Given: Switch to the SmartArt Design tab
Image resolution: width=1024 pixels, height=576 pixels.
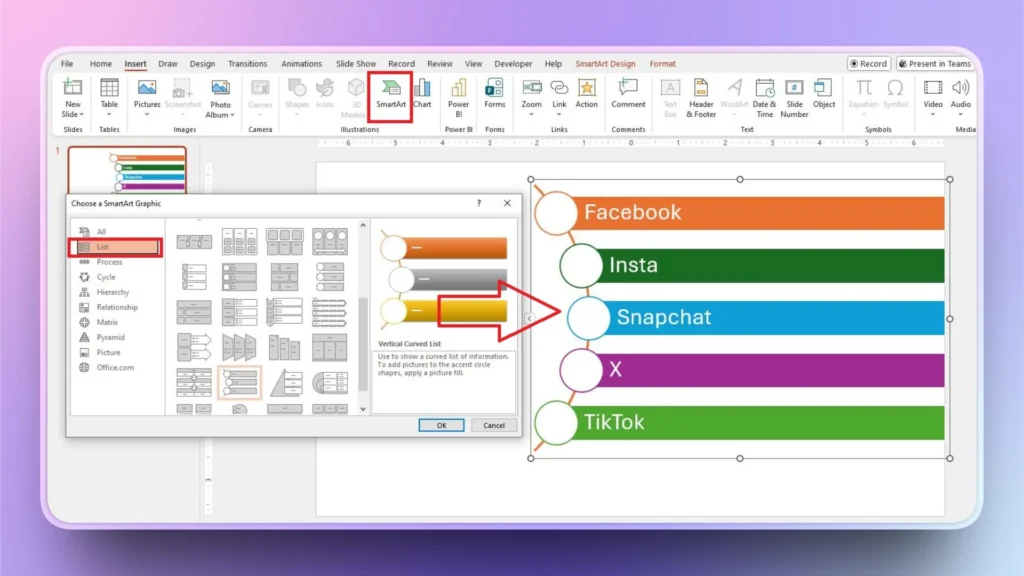Looking at the screenshot, I should (x=605, y=63).
